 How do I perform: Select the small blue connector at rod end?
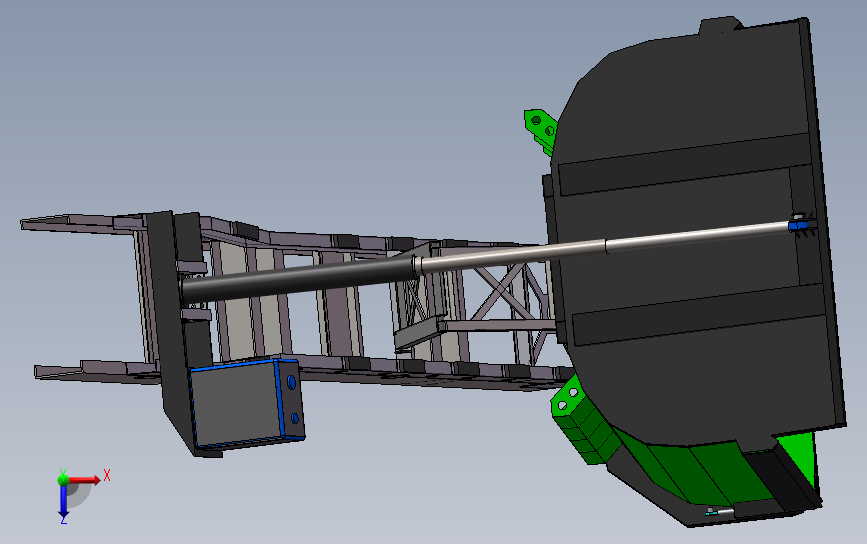pyautogui.click(x=796, y=226)
